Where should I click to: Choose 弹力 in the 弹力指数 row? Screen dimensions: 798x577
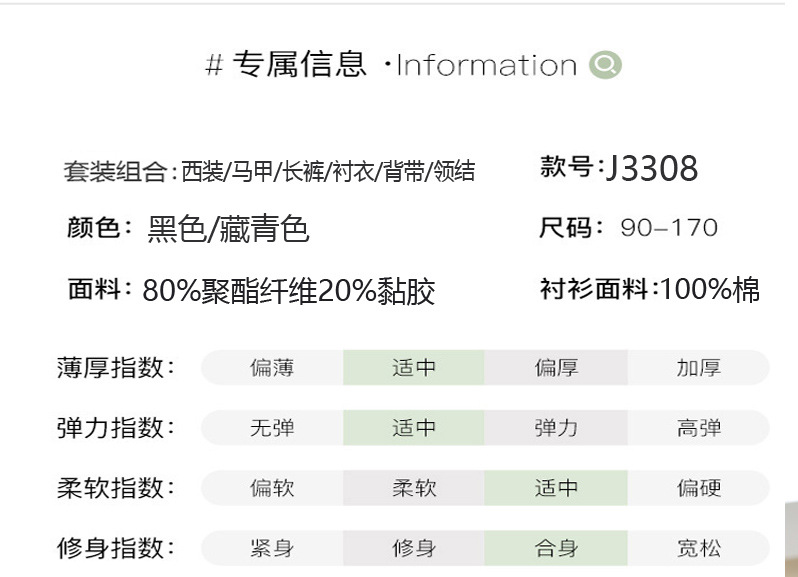pos(556,428)
